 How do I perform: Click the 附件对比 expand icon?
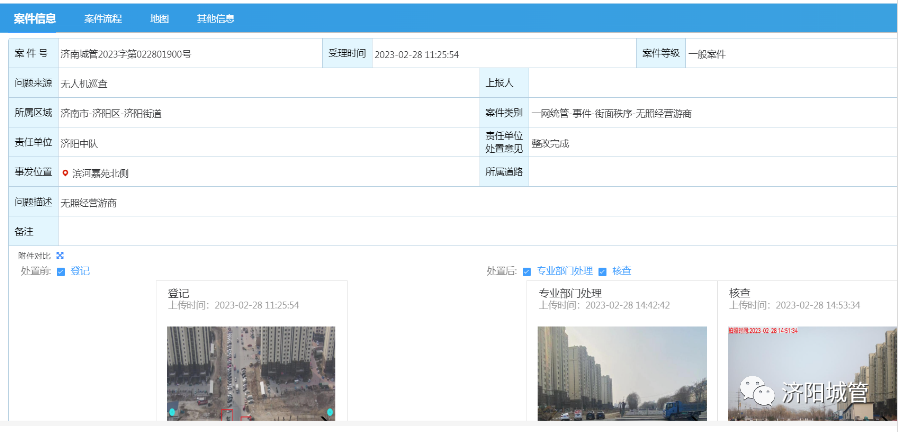pos(60,256)
